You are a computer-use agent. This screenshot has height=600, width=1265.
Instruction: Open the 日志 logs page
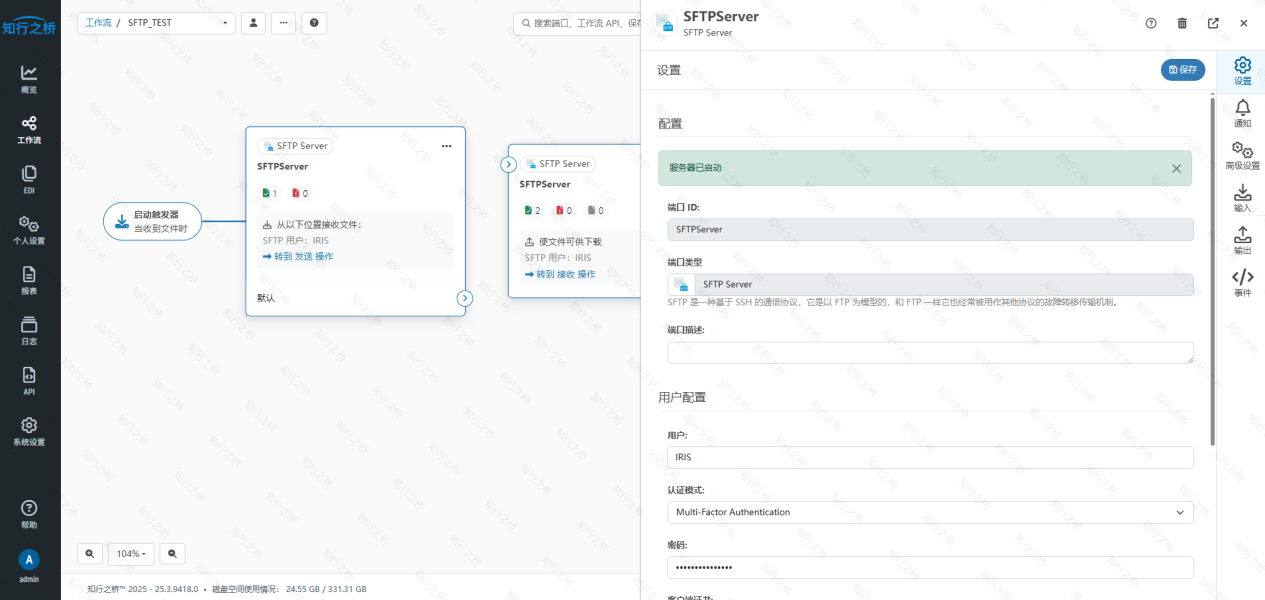(29, 330)
